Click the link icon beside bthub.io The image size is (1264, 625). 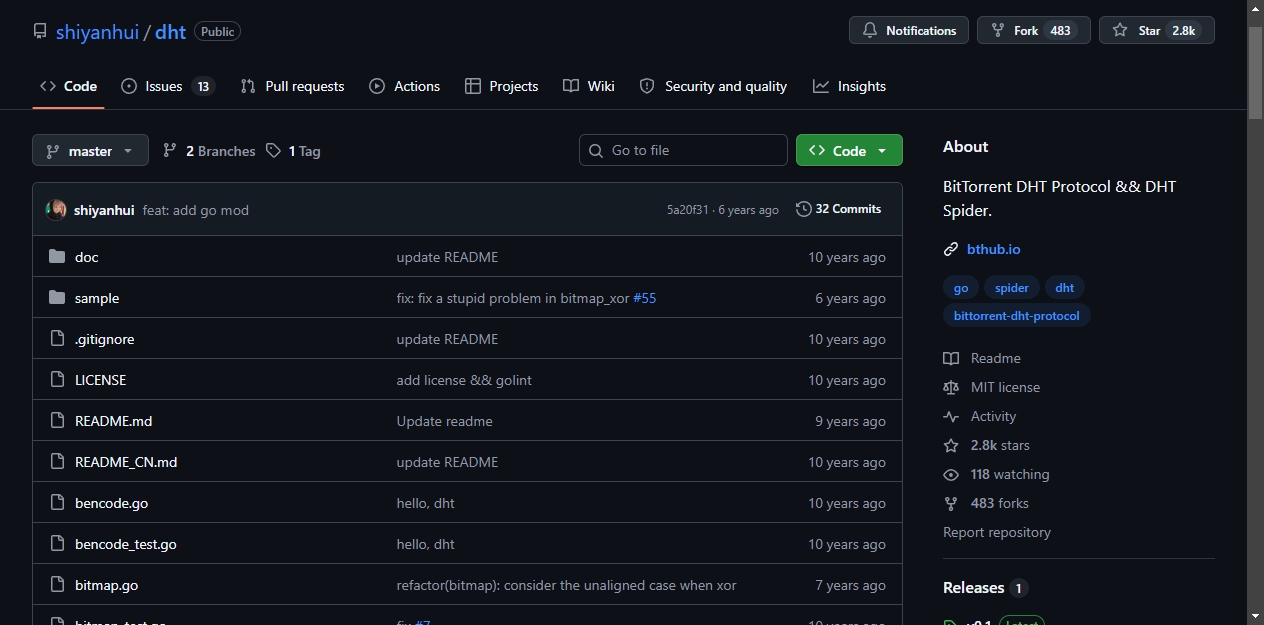point(951,249)
